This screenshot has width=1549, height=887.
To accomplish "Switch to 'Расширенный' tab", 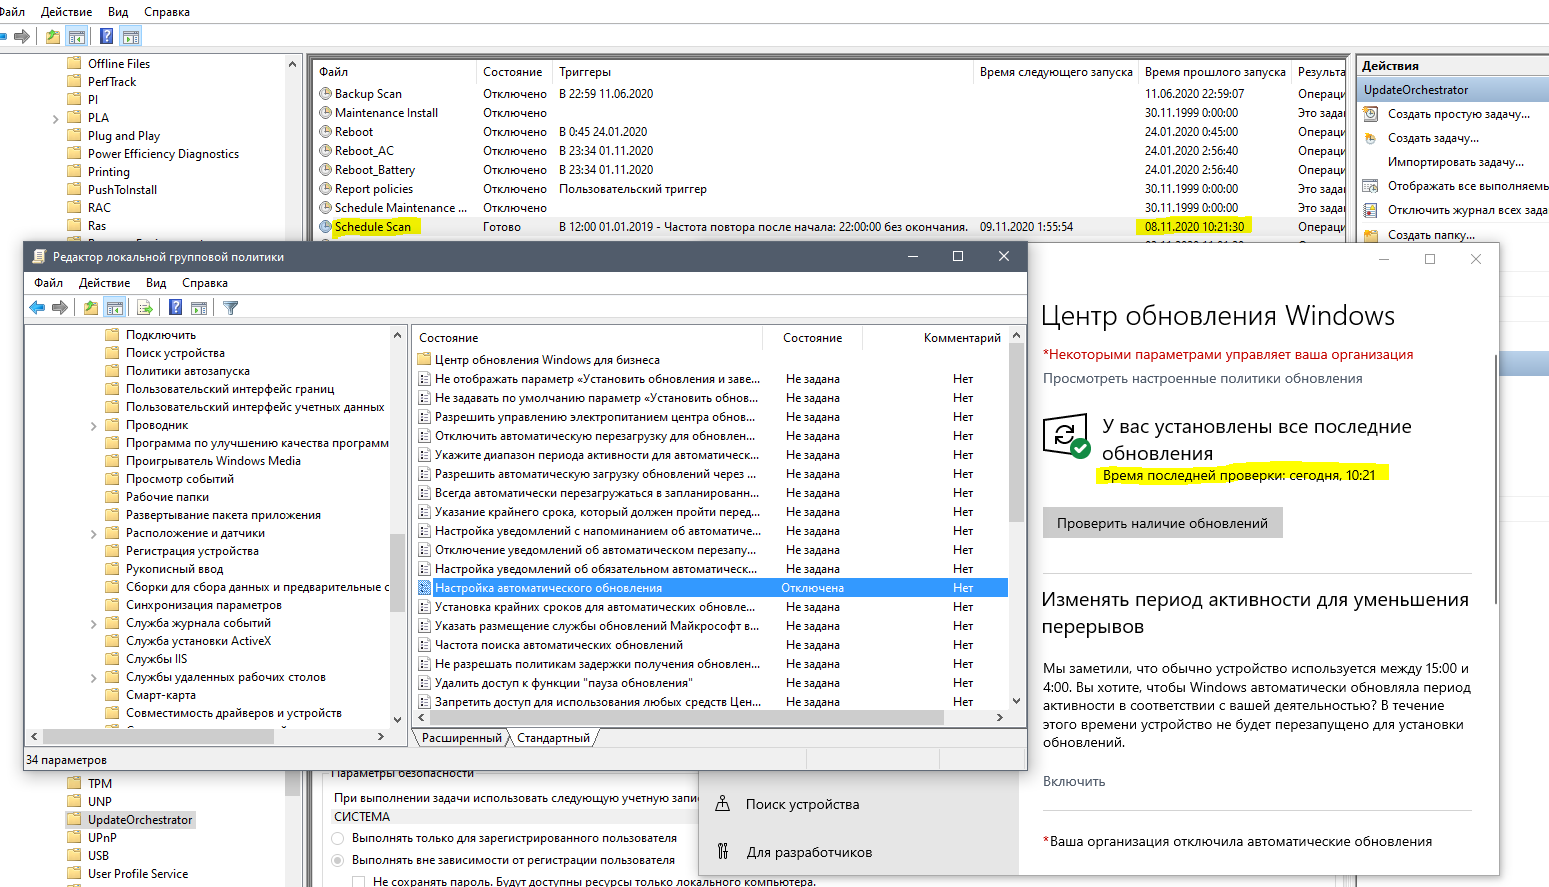I will [461, 738].
